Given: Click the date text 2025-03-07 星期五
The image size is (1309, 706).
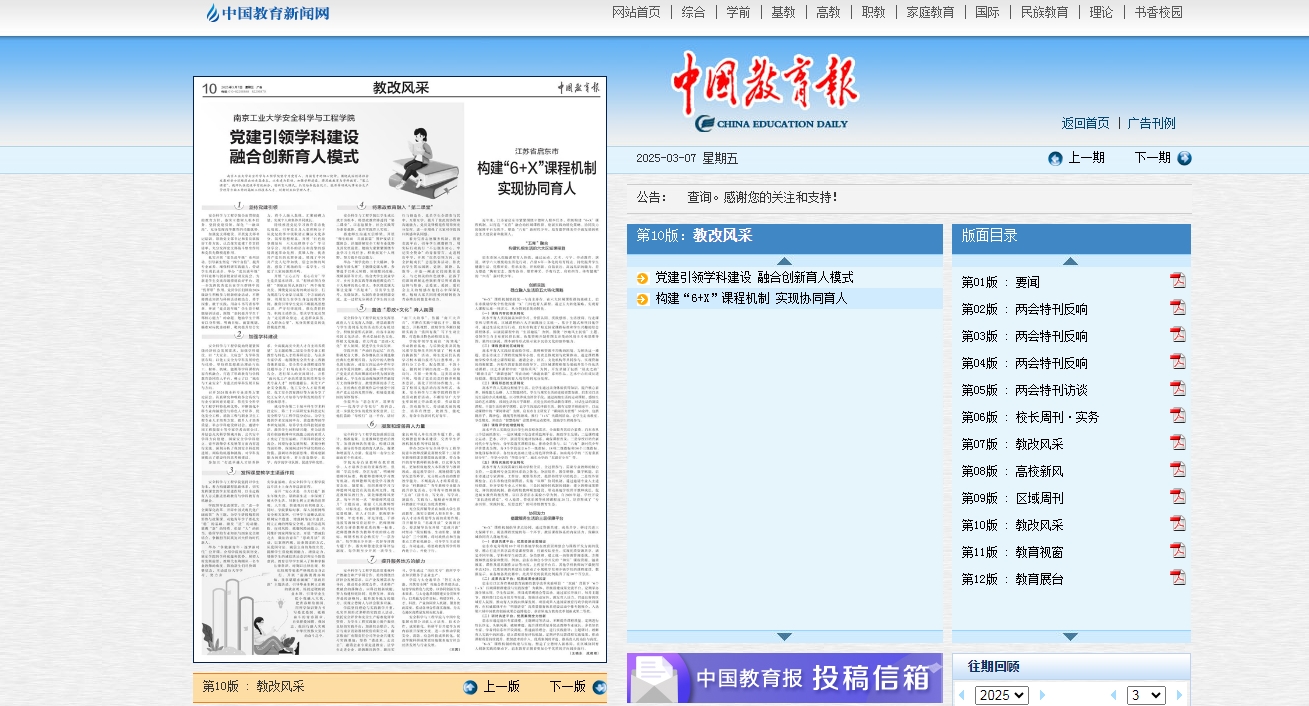Looking at the screenshot, I should tap(687, 158).
